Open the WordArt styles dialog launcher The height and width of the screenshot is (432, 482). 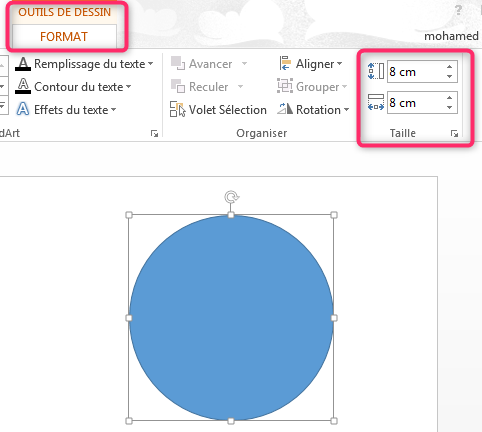pos(154,134)
